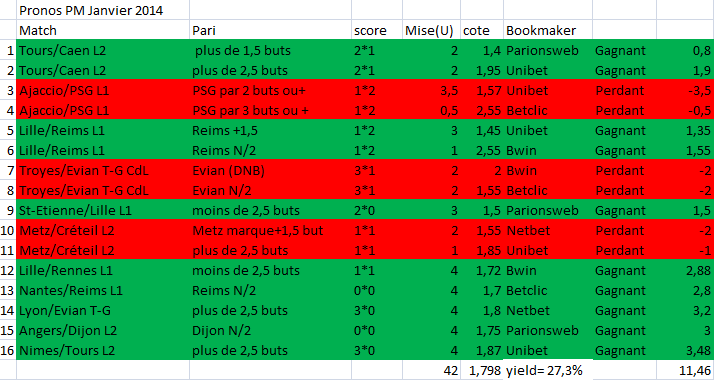
Task: Select row number 12 header
Action: [x=8, y=270]
